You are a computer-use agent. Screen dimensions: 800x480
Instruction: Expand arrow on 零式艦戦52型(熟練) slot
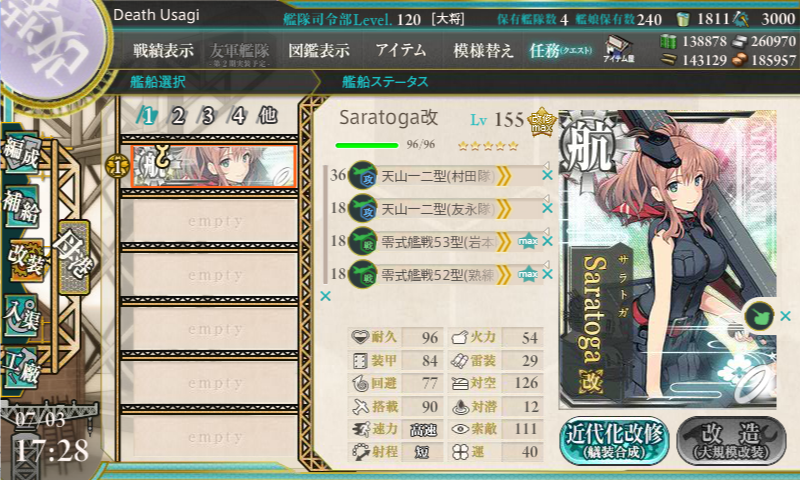[504, 275]
